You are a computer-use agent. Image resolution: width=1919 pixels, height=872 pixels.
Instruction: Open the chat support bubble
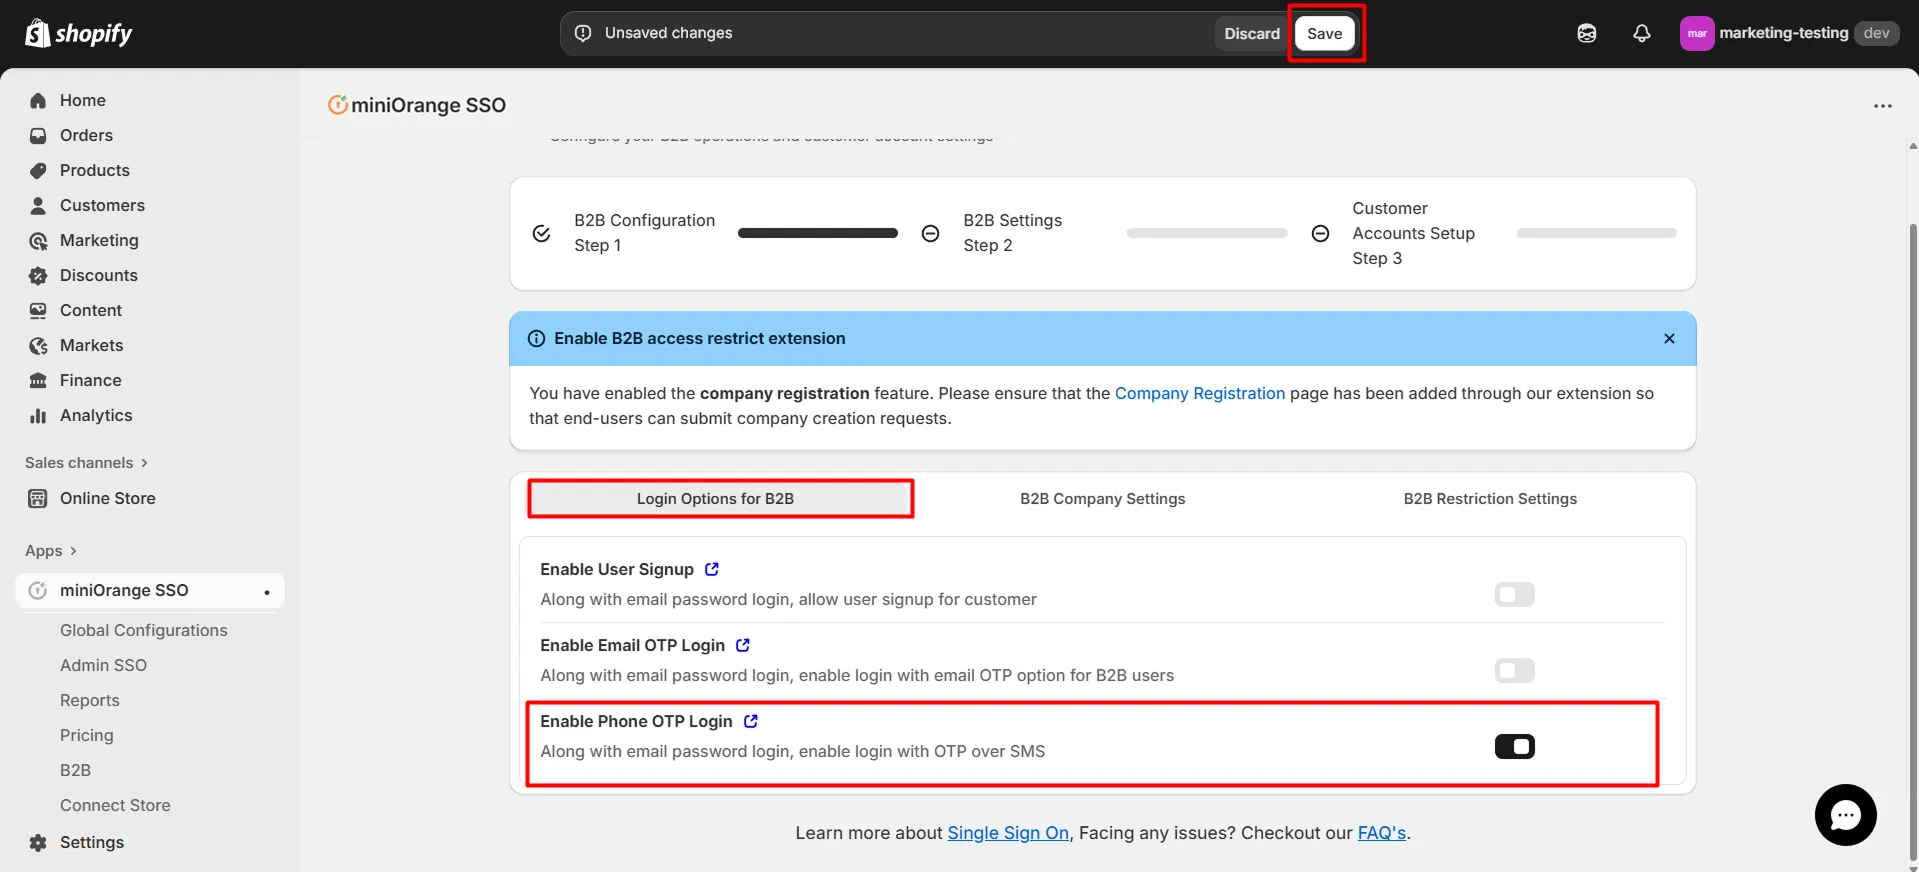(x=1845, y=815)
